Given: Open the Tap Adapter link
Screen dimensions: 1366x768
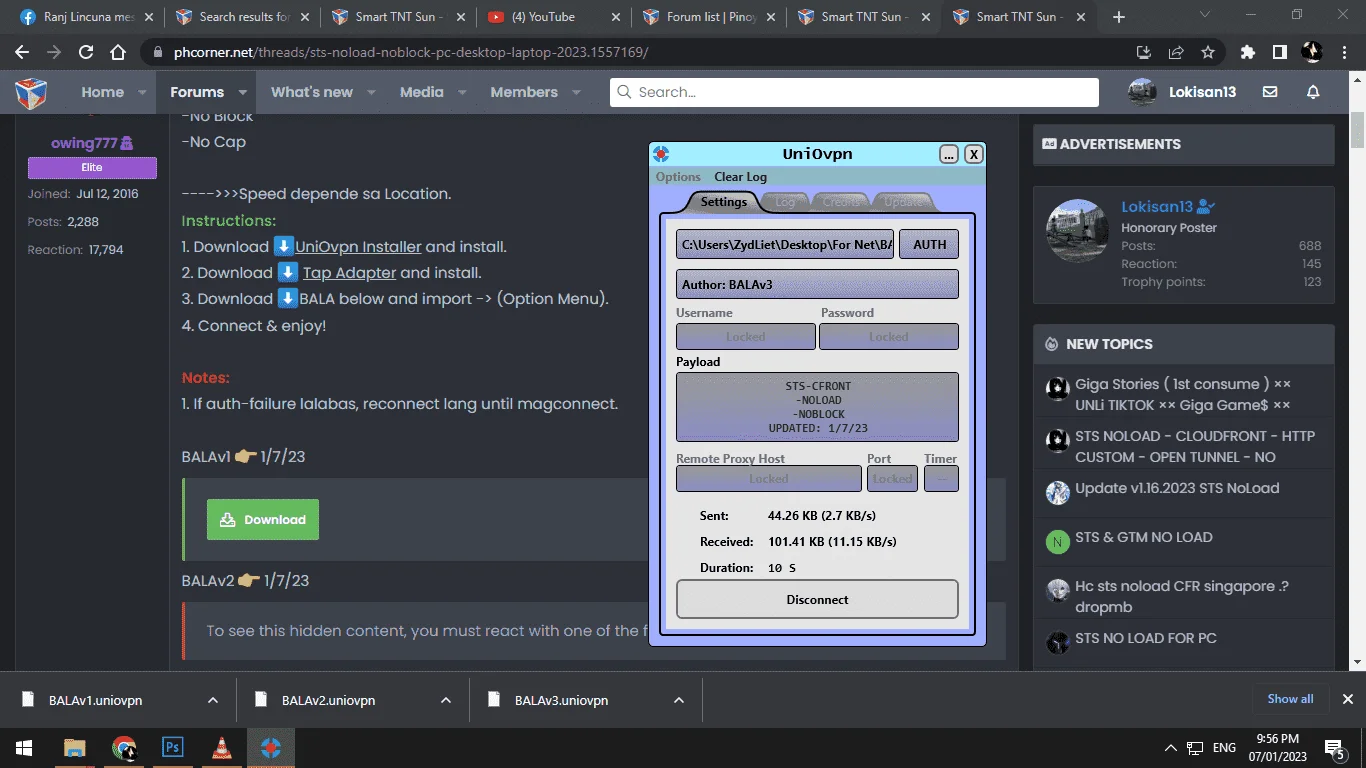Looking at the screenshot, I should point(349,273).
